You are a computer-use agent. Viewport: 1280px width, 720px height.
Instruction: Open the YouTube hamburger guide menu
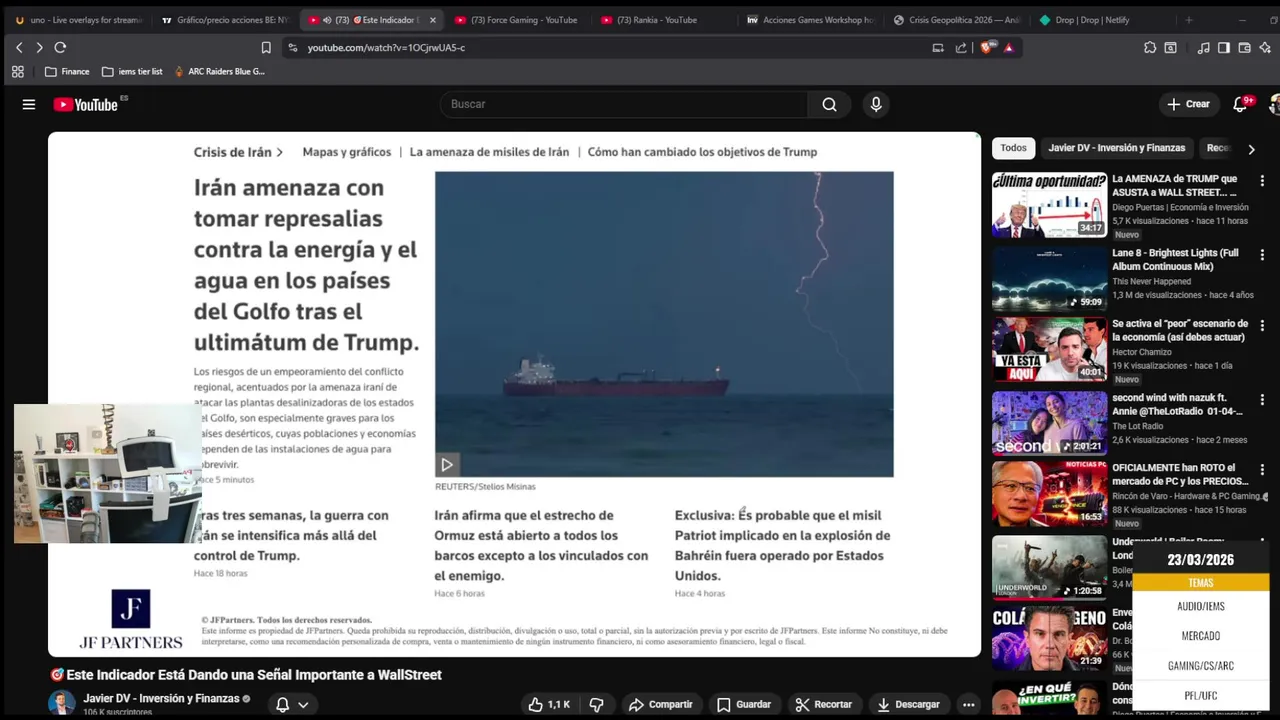pos(29,104)
